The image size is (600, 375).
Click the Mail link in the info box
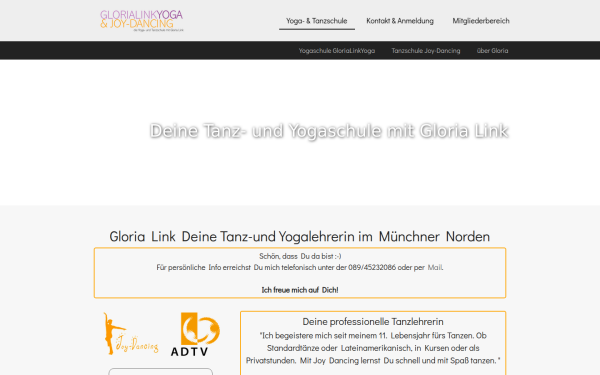tap(435, 267)
